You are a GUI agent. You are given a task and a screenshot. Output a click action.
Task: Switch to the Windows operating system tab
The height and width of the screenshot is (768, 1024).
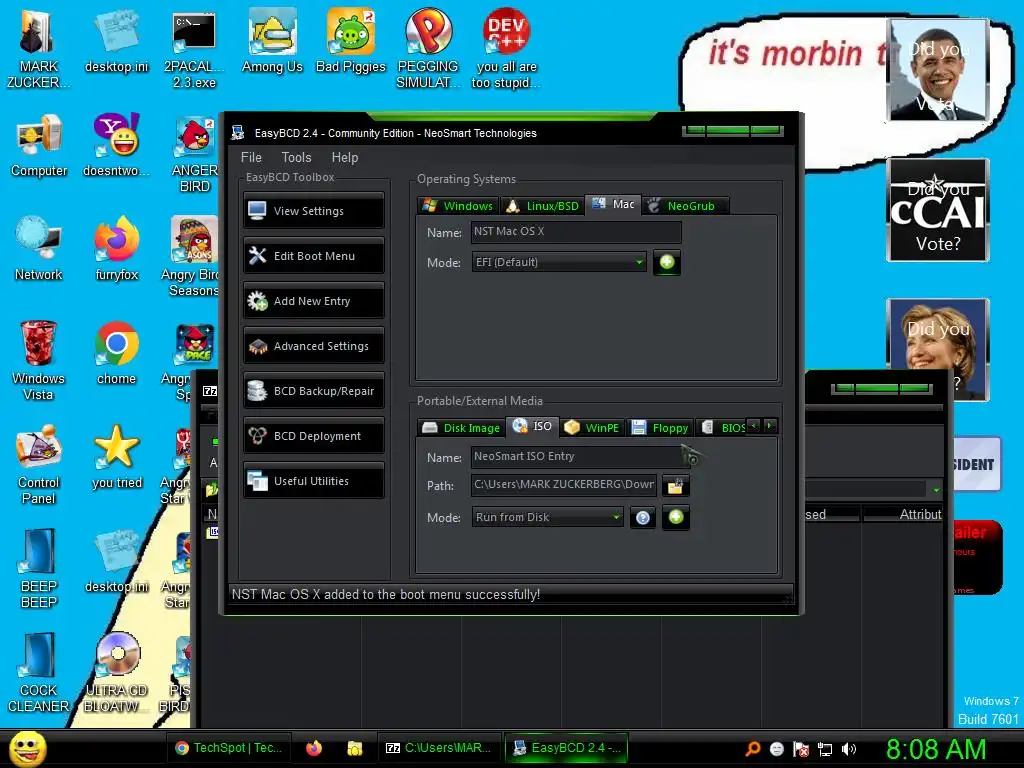[458, 206]
